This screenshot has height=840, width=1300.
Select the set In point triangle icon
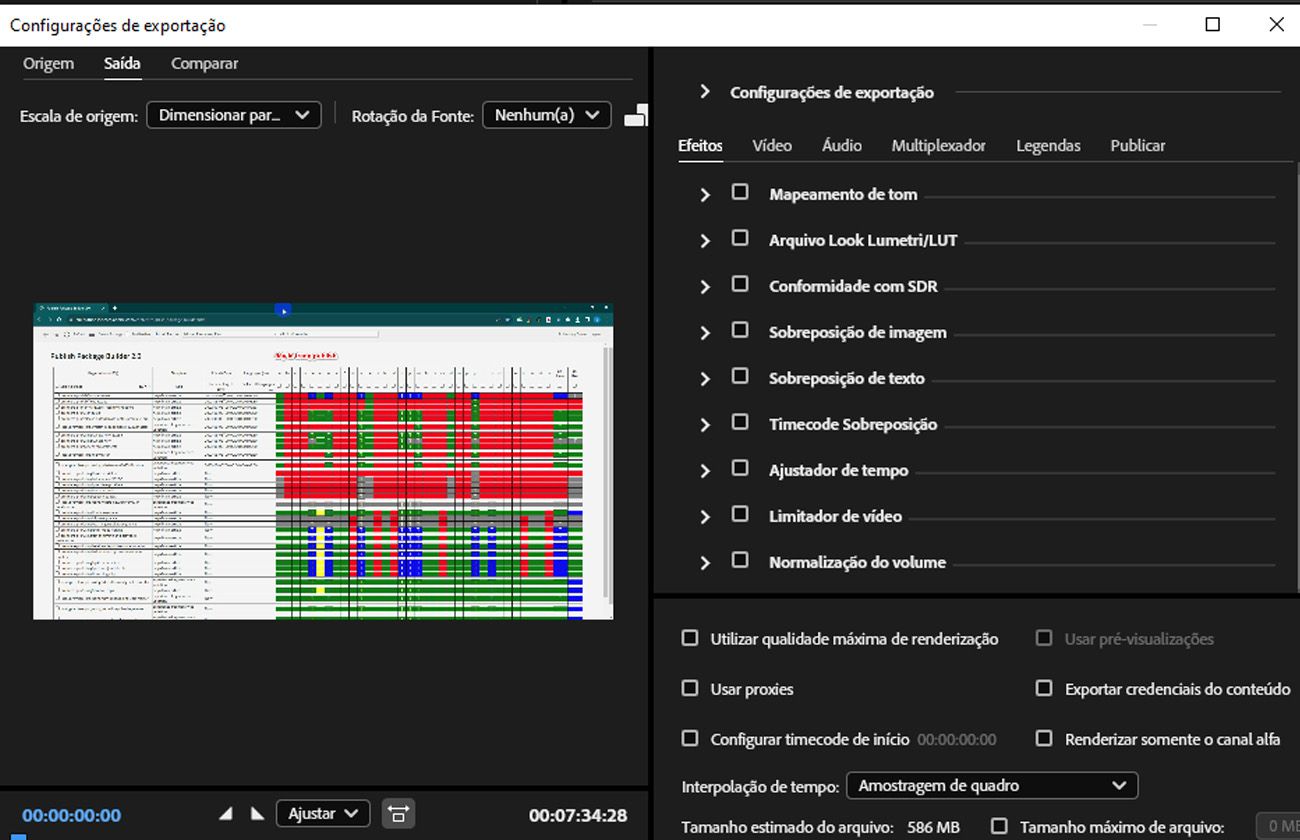coord(225,813)
